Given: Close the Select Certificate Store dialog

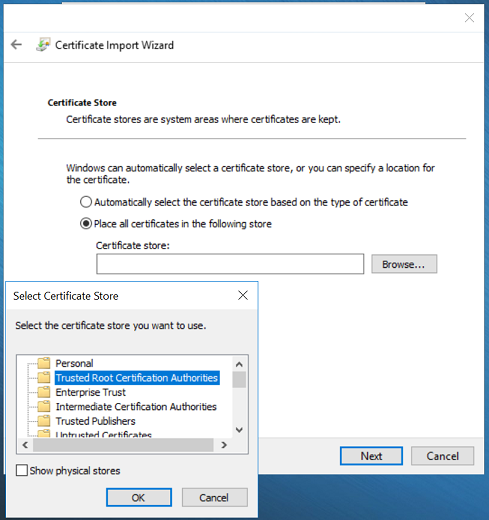Looking at the screenshot, I should click(243, 295).
